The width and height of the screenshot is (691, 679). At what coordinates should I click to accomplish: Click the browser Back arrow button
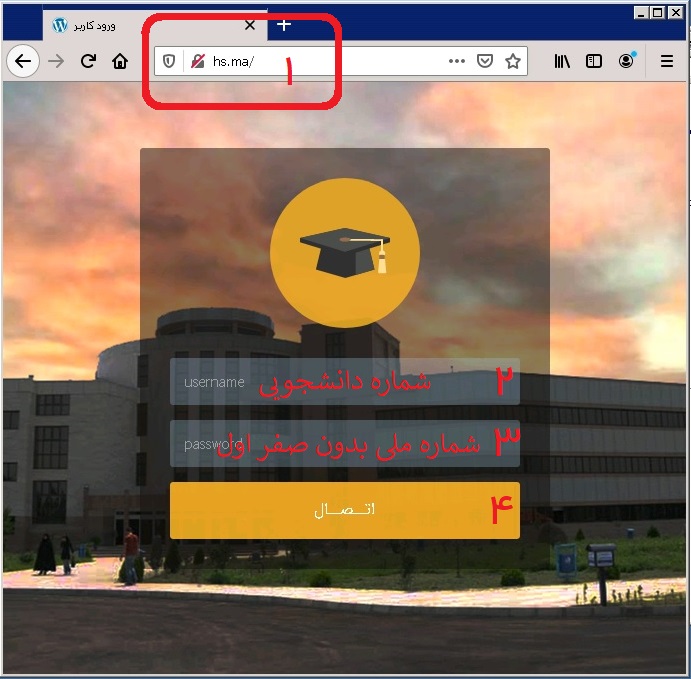point(22,61)
